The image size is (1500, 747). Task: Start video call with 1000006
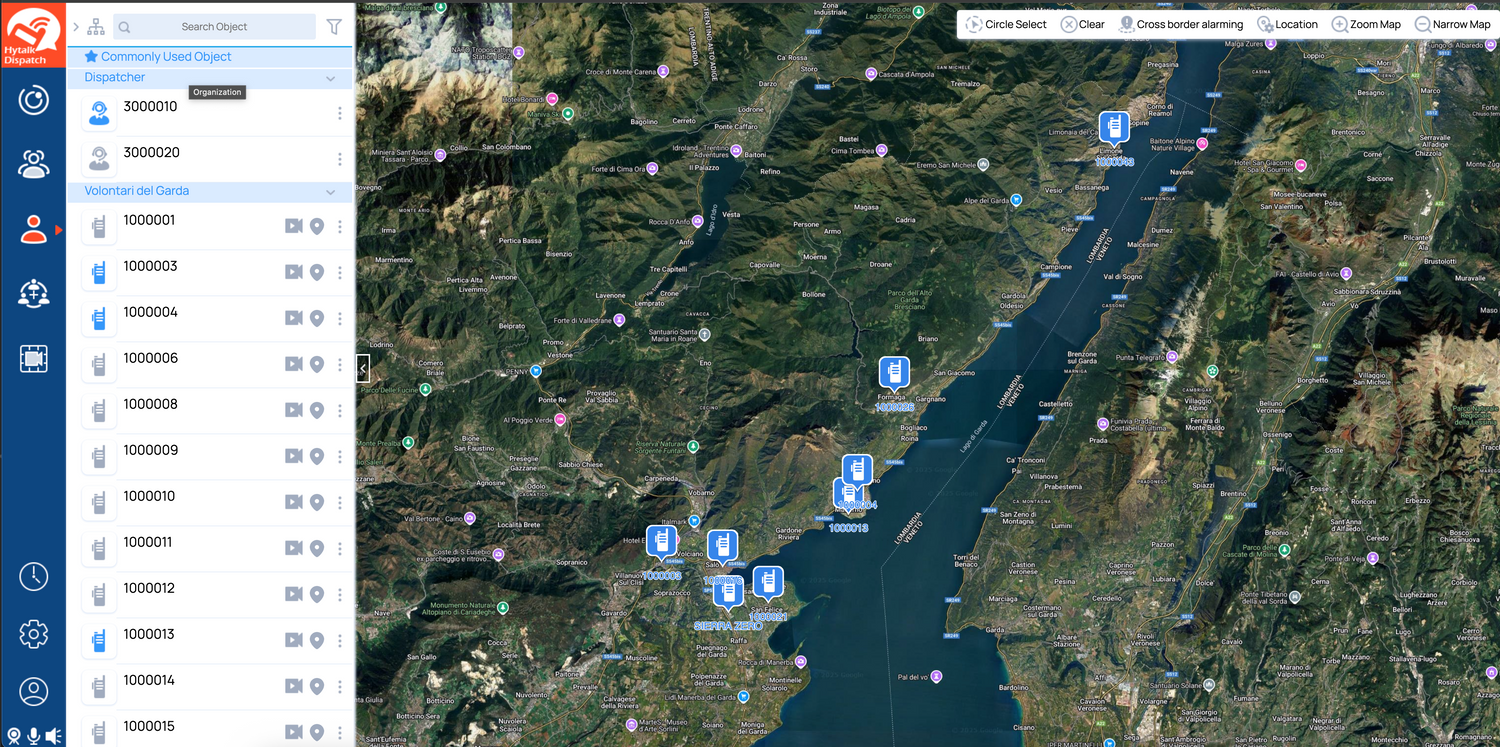[293, 364]
